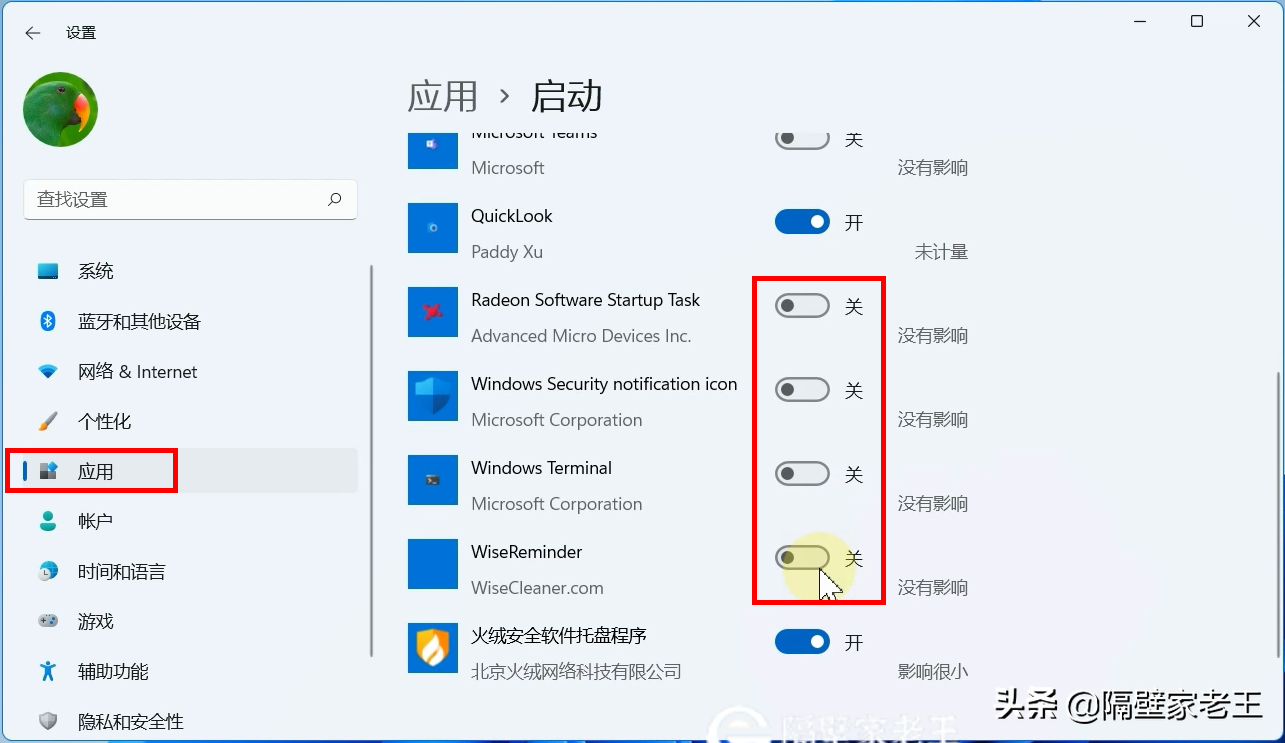Screen dimensions: 1285x743
Task: Enable Radeon Software Startup Task switch
Action: (x=802, y=306)
